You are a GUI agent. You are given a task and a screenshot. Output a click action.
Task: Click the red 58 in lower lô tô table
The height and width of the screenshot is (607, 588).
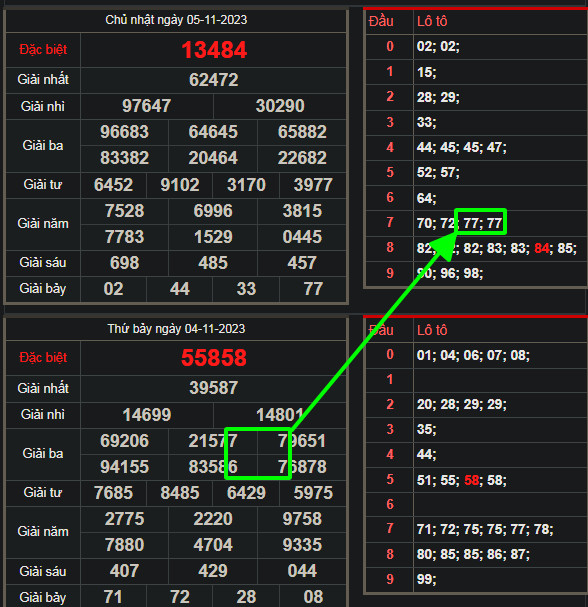tap(471, 480)
